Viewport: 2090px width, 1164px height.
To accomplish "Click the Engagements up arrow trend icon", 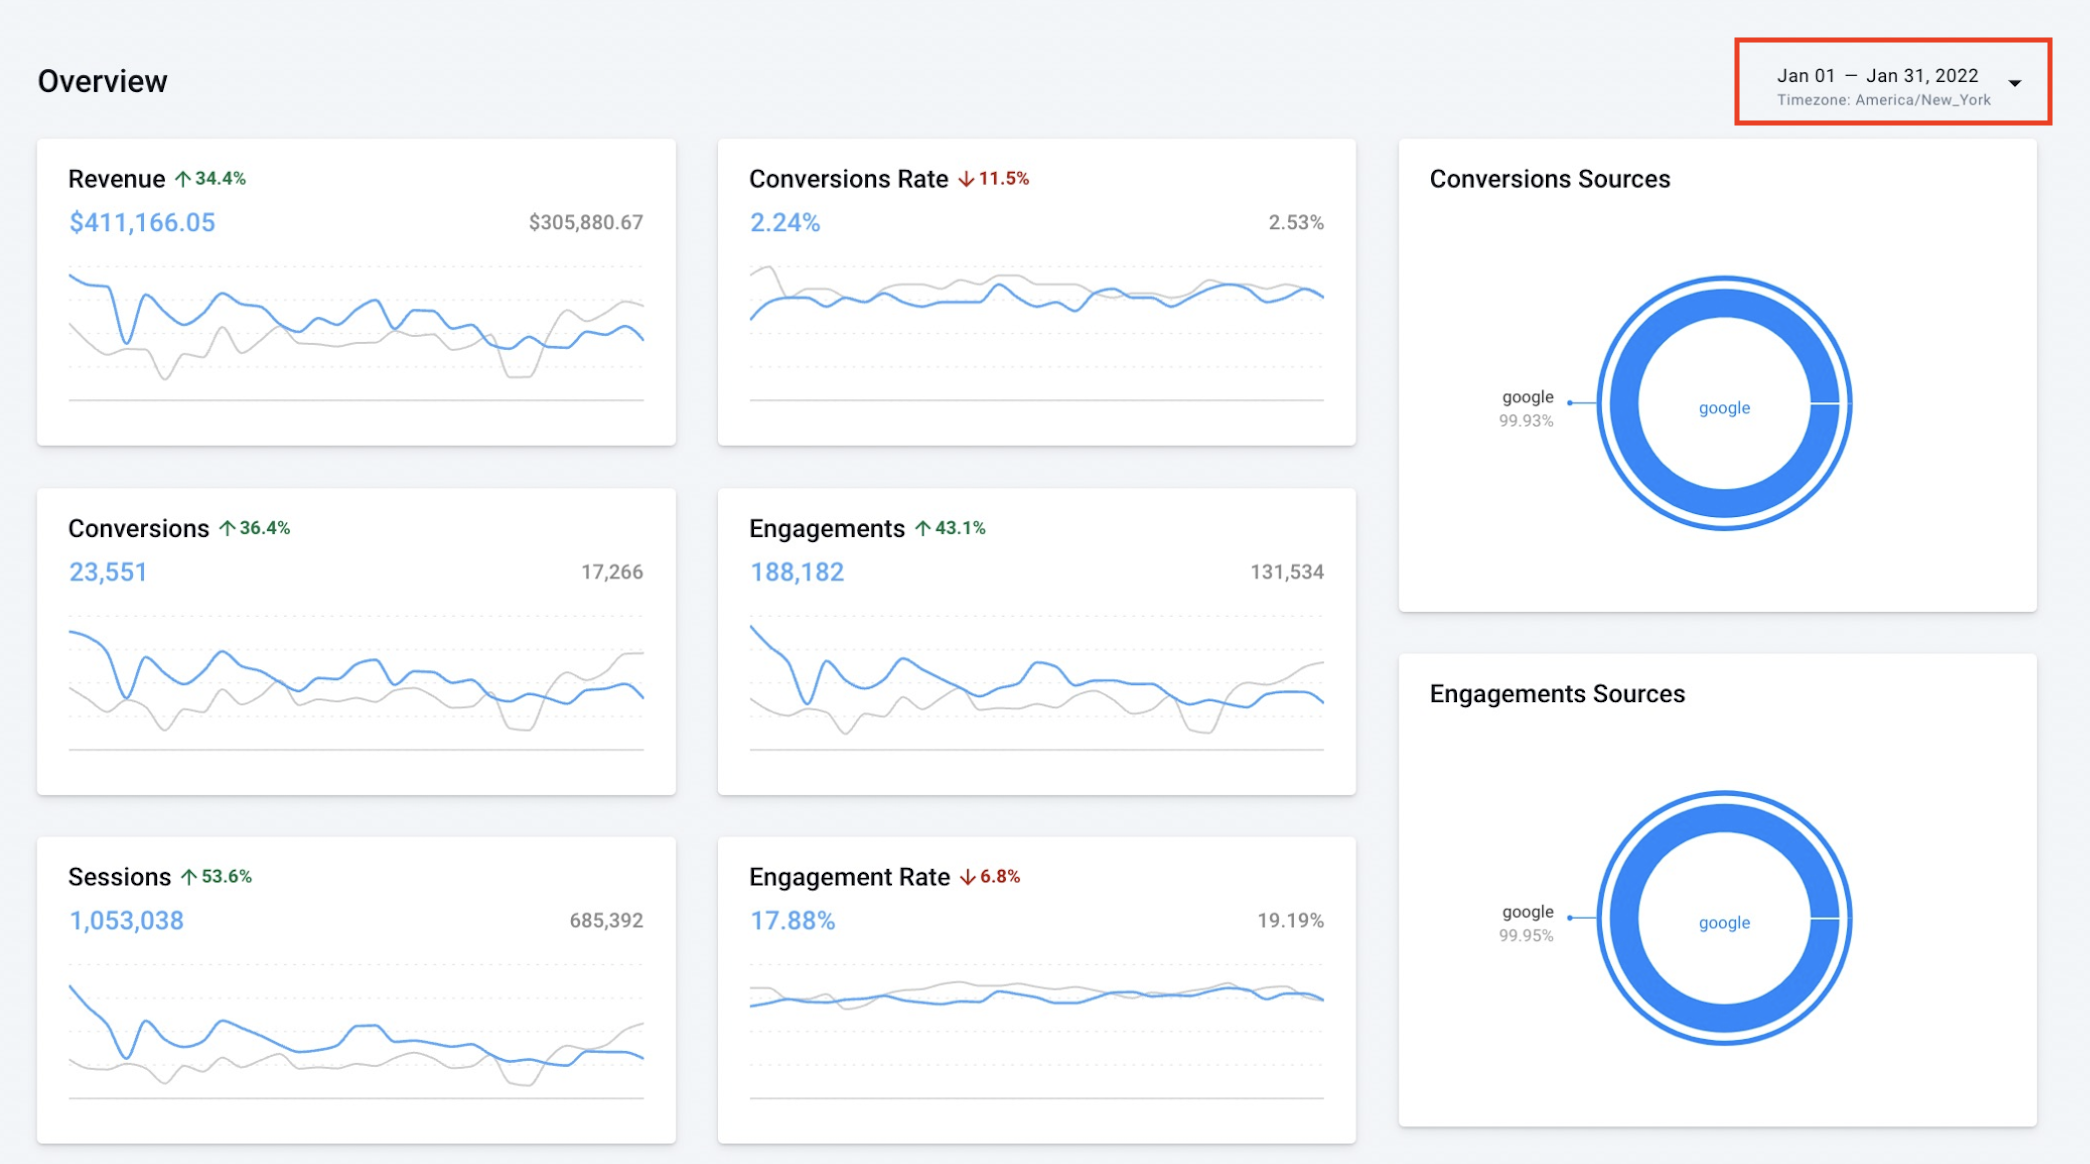I will (x=923, y=528).
